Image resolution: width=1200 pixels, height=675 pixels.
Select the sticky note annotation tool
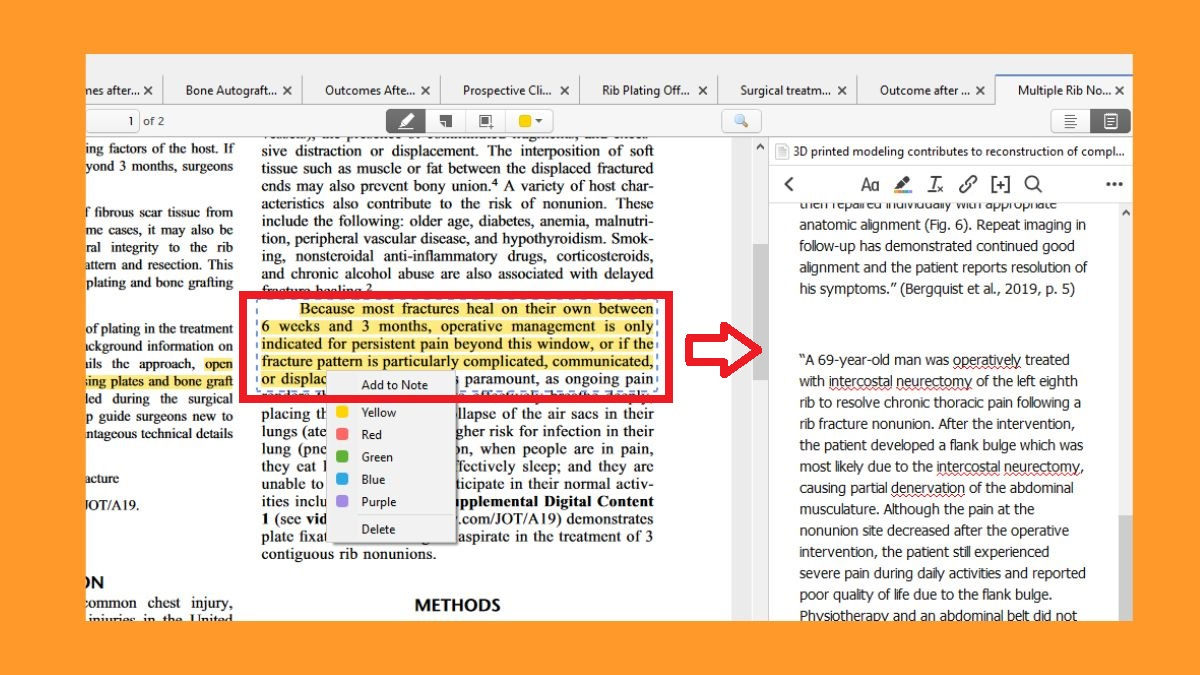click(446, 121)
